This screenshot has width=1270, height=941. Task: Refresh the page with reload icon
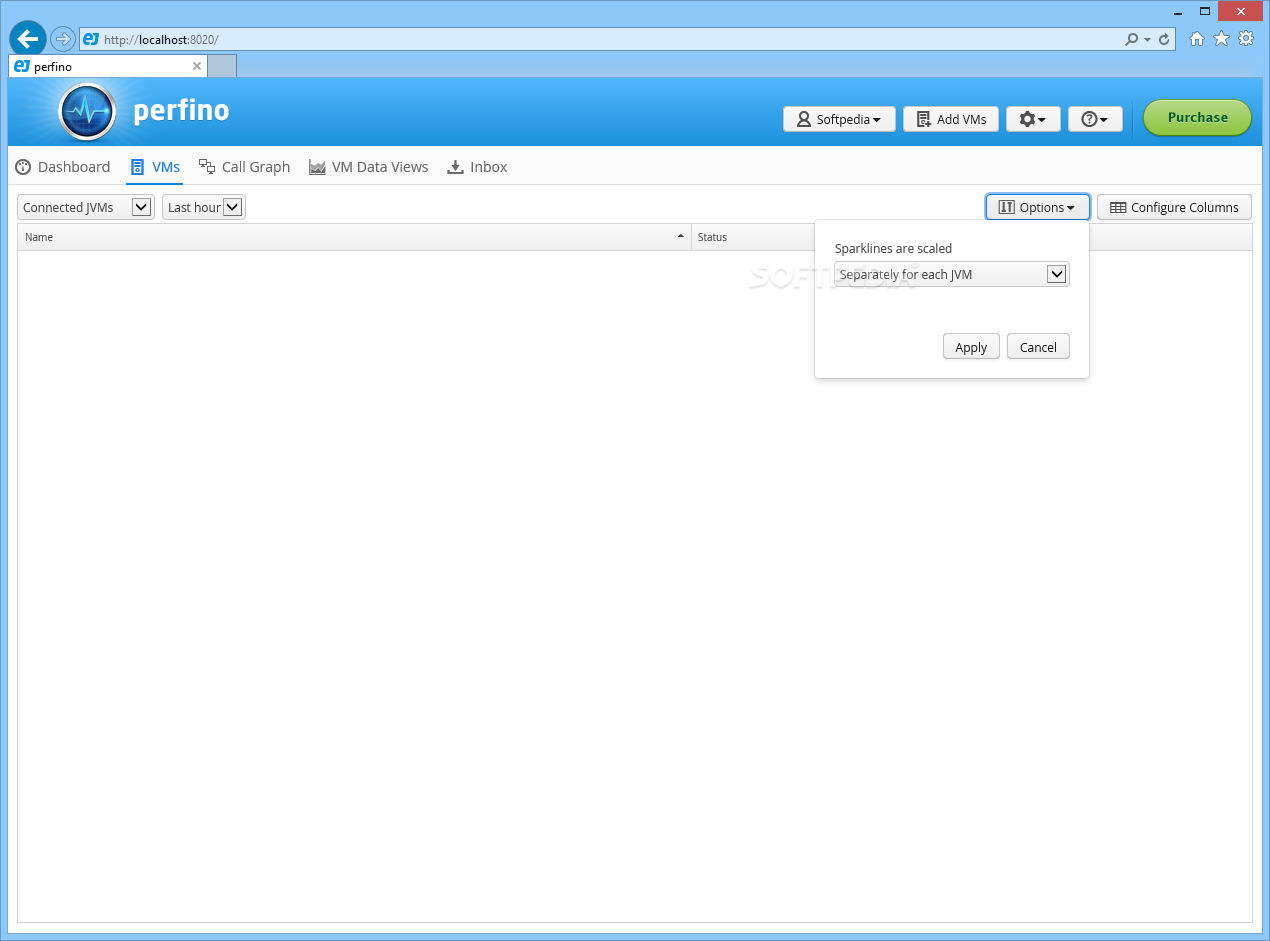[x=1164, y=39]
